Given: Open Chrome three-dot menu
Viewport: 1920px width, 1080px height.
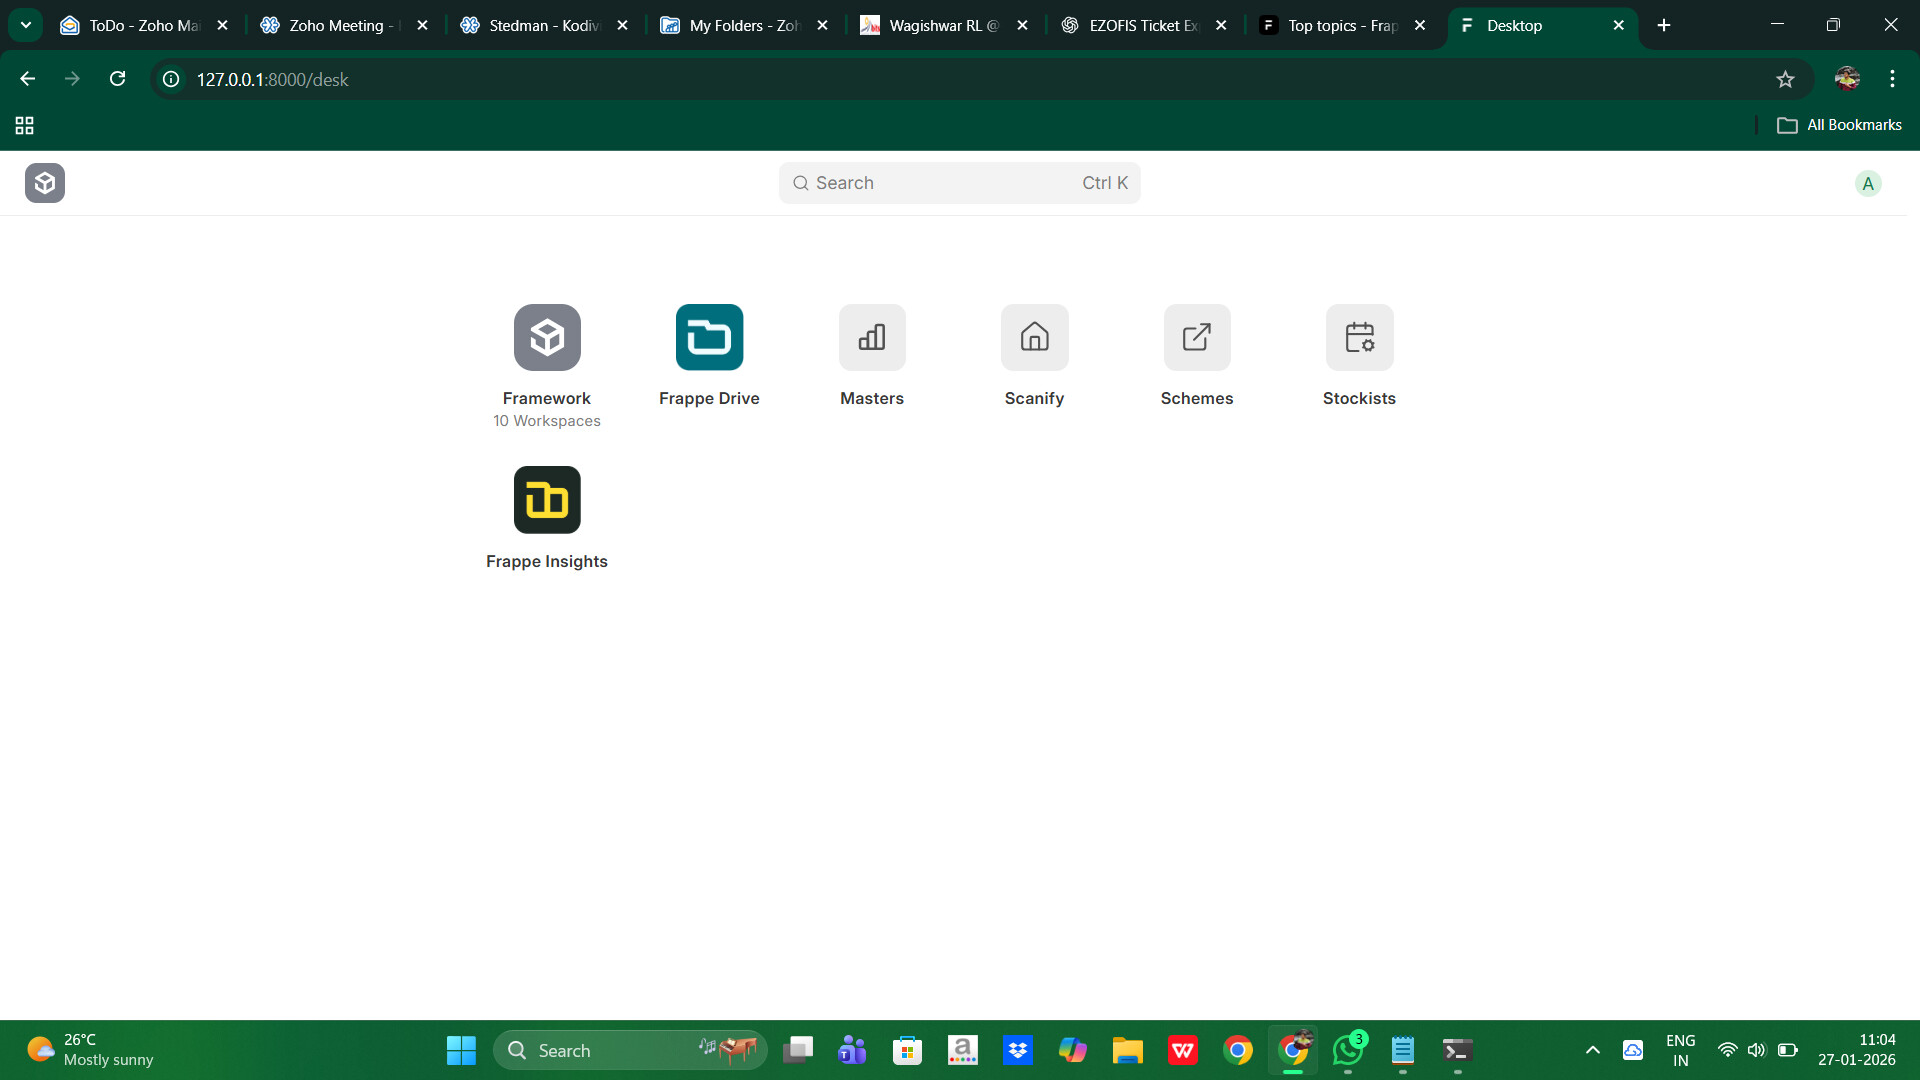Looking at the screenshot, I should pyautogui.click(x=1892, y=79).
